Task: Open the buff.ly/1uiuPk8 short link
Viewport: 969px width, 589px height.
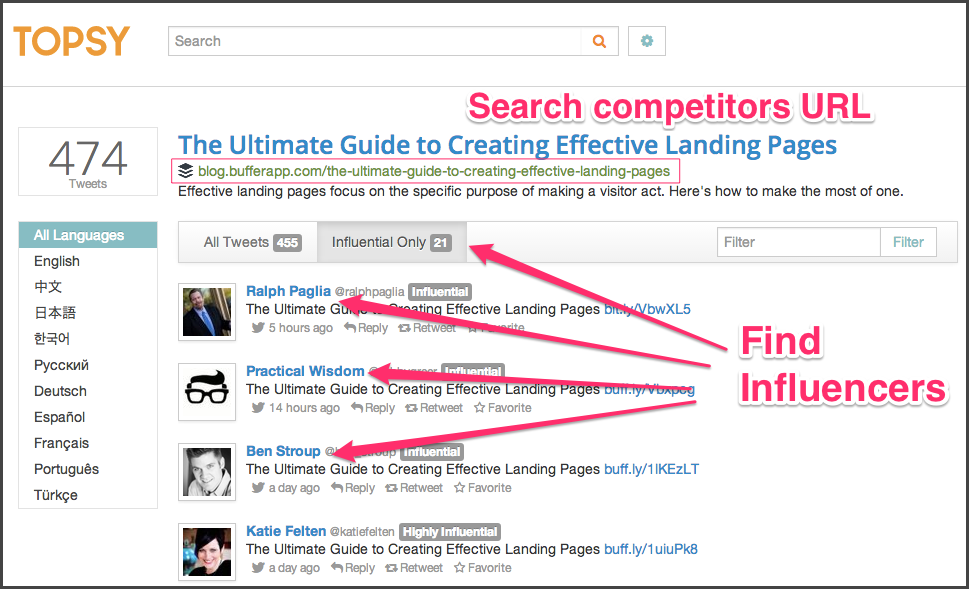Action: click(651, 549)
